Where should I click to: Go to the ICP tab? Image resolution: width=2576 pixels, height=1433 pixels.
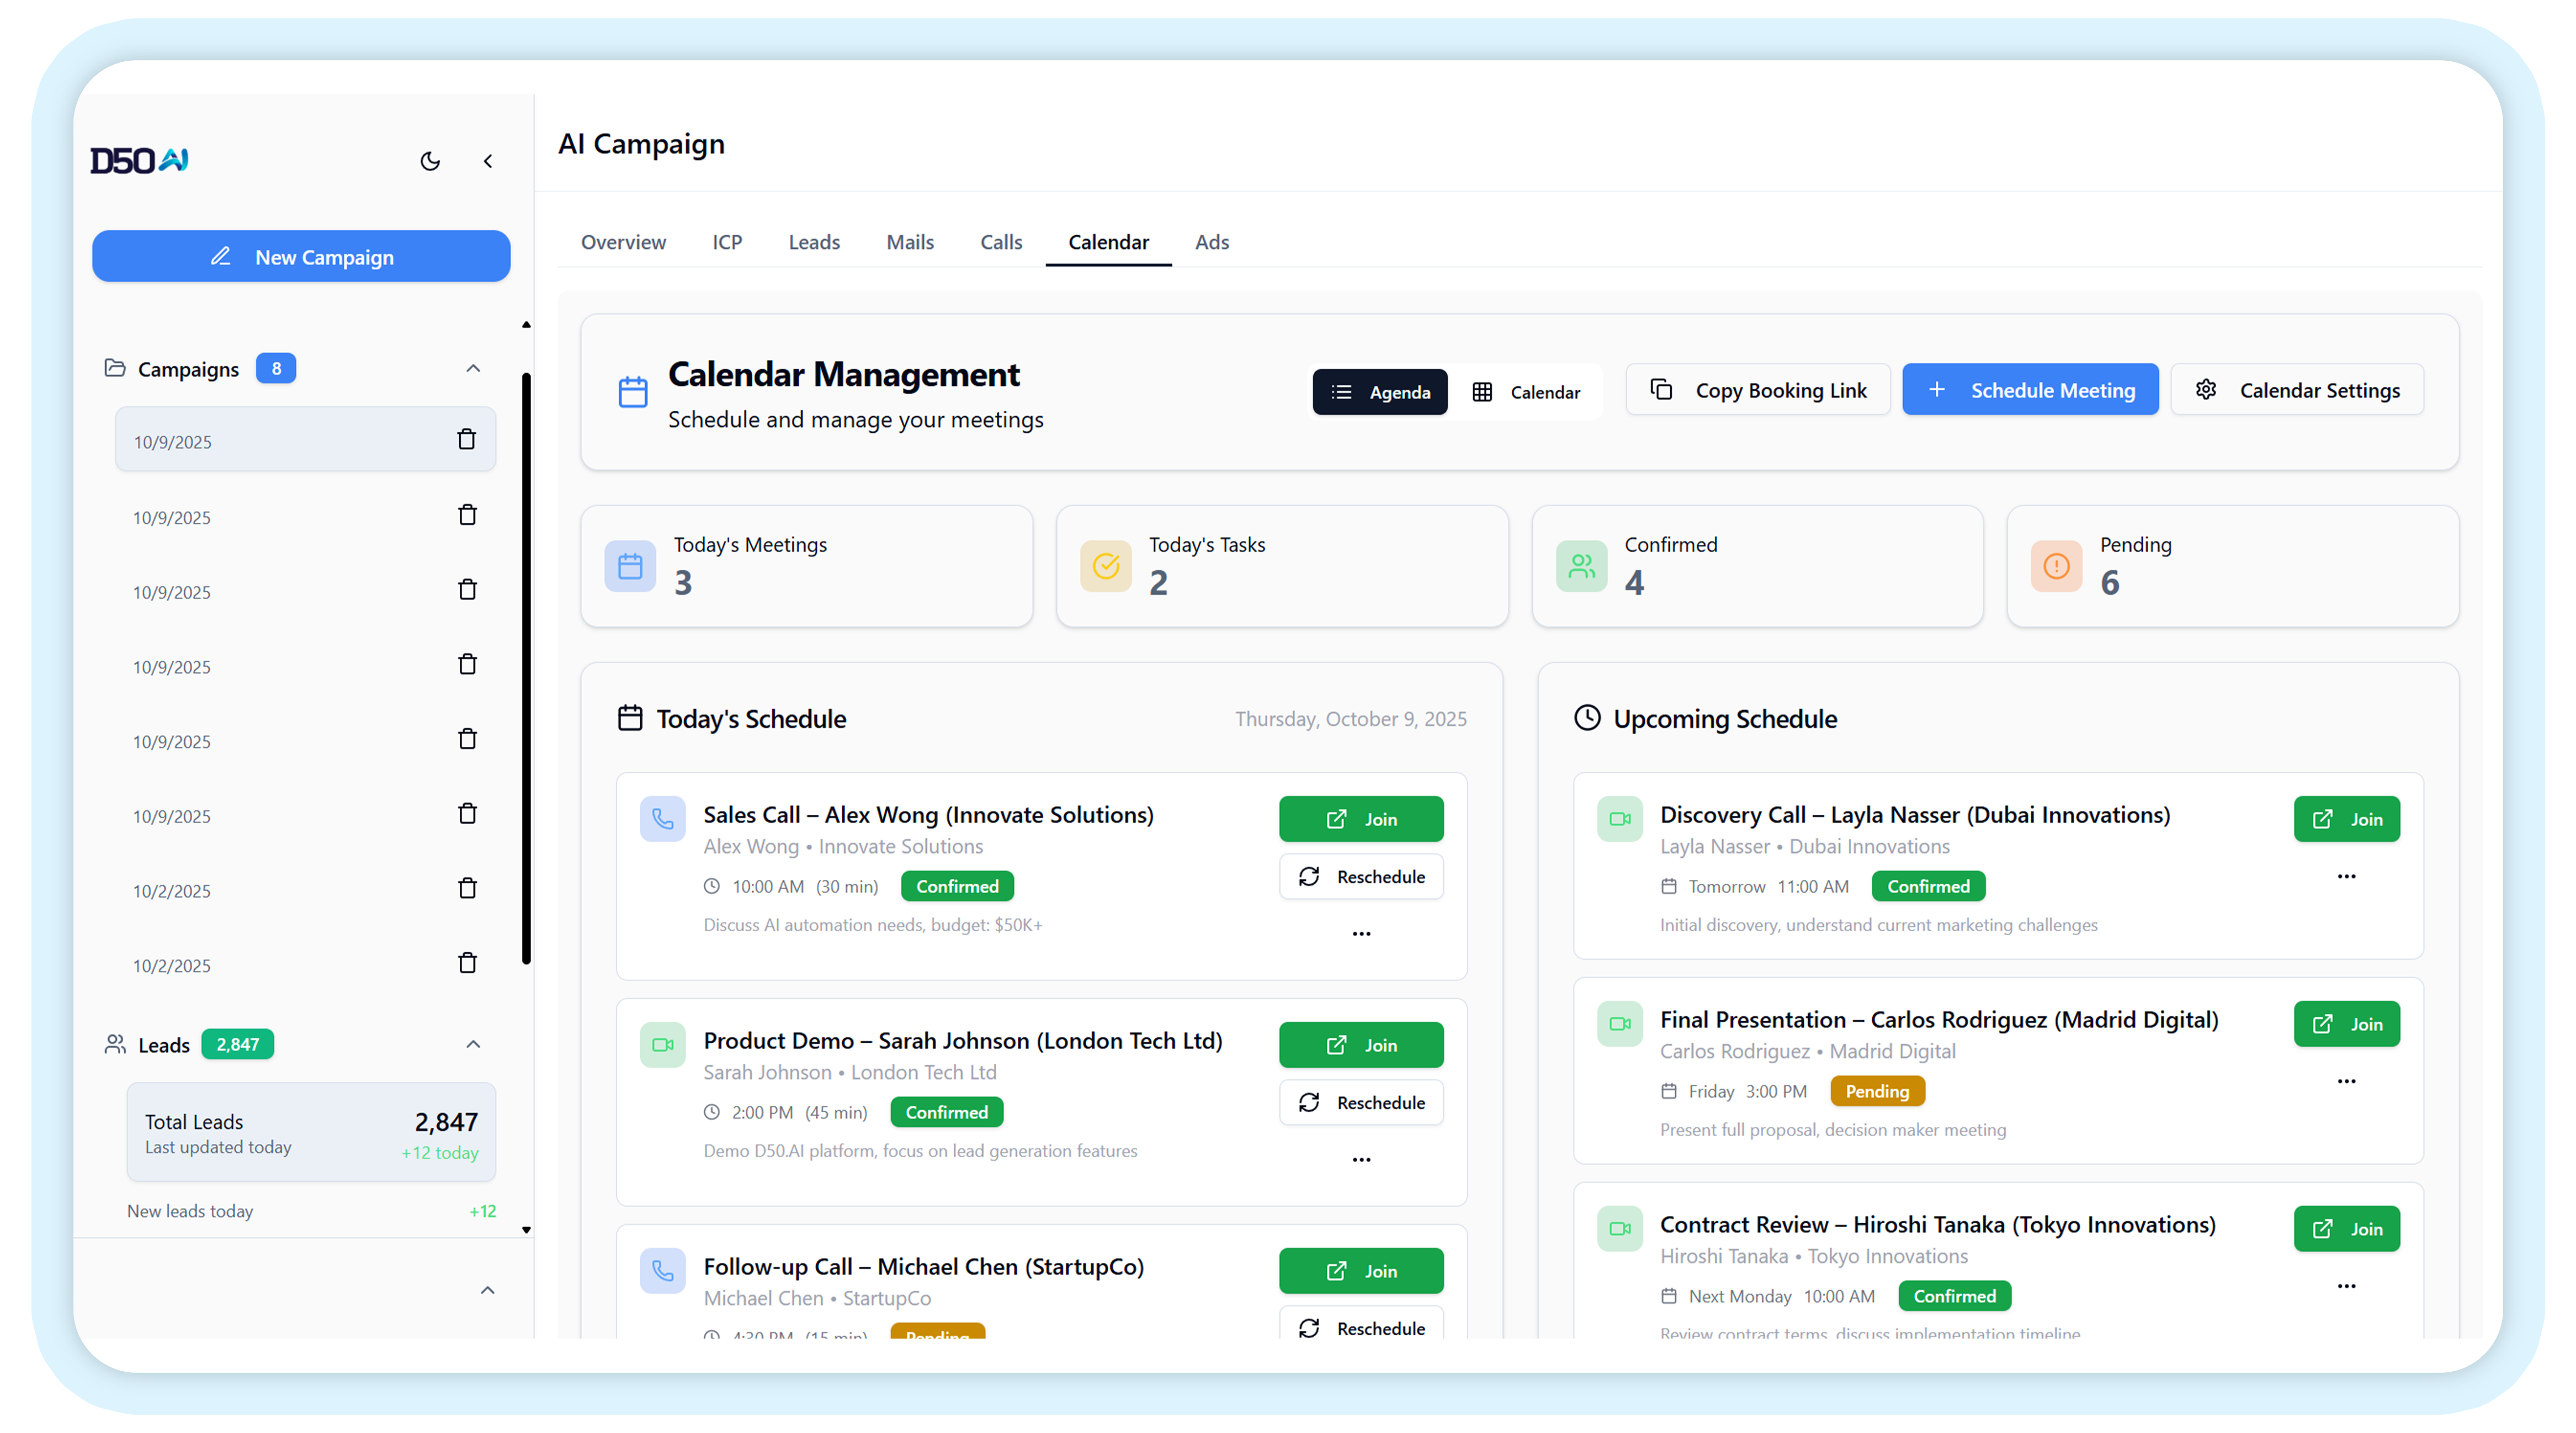(727, 242)
